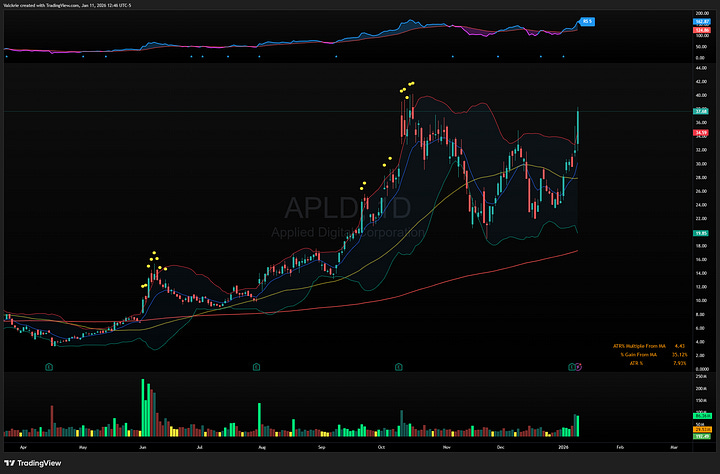The width and height of the screenshot is (720, 474).
Task: Click the 150M volume axis value
Action: click(x=701, y=401)
